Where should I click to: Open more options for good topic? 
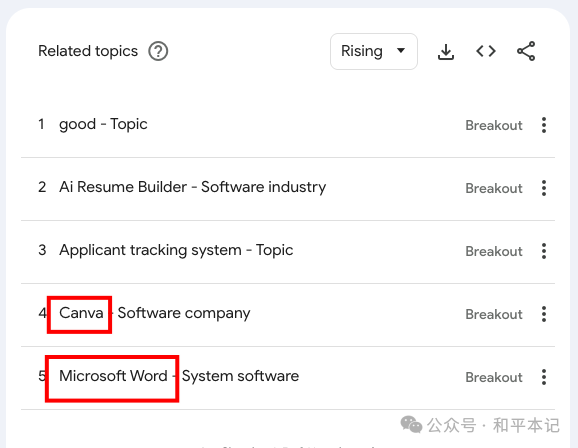click(544, 125)
